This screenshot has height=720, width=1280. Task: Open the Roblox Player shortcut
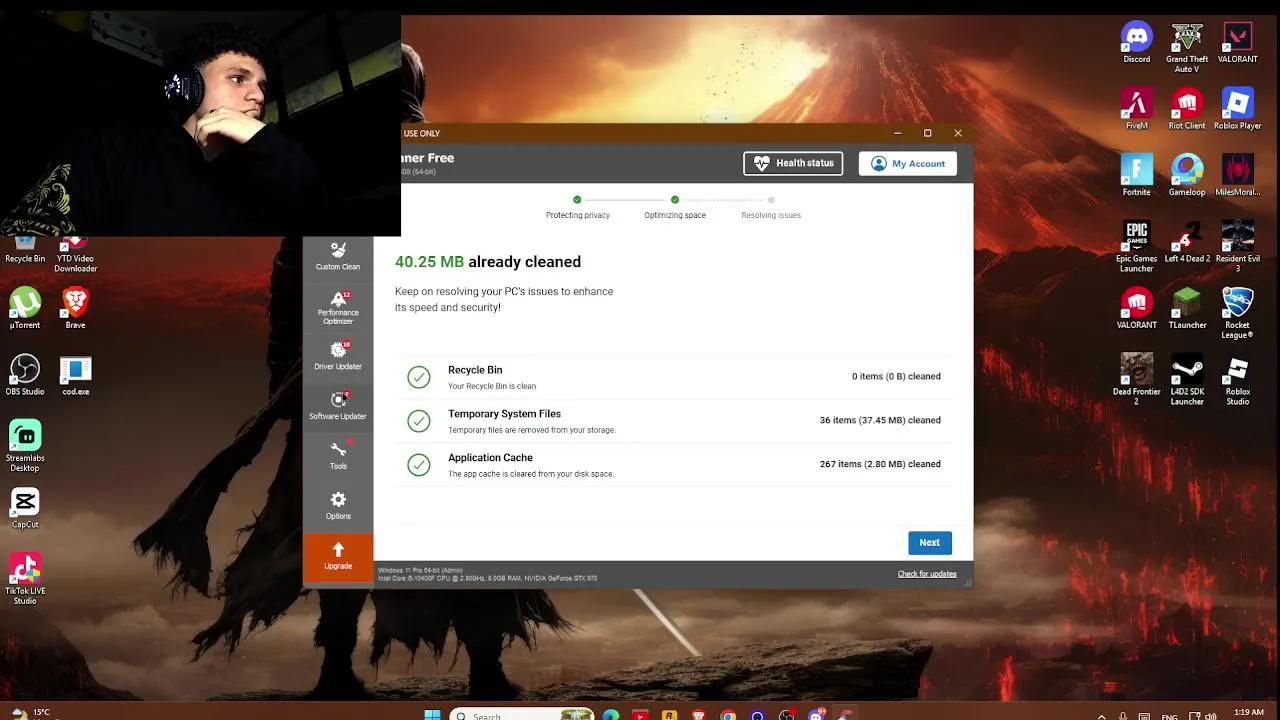point(1238,110)
